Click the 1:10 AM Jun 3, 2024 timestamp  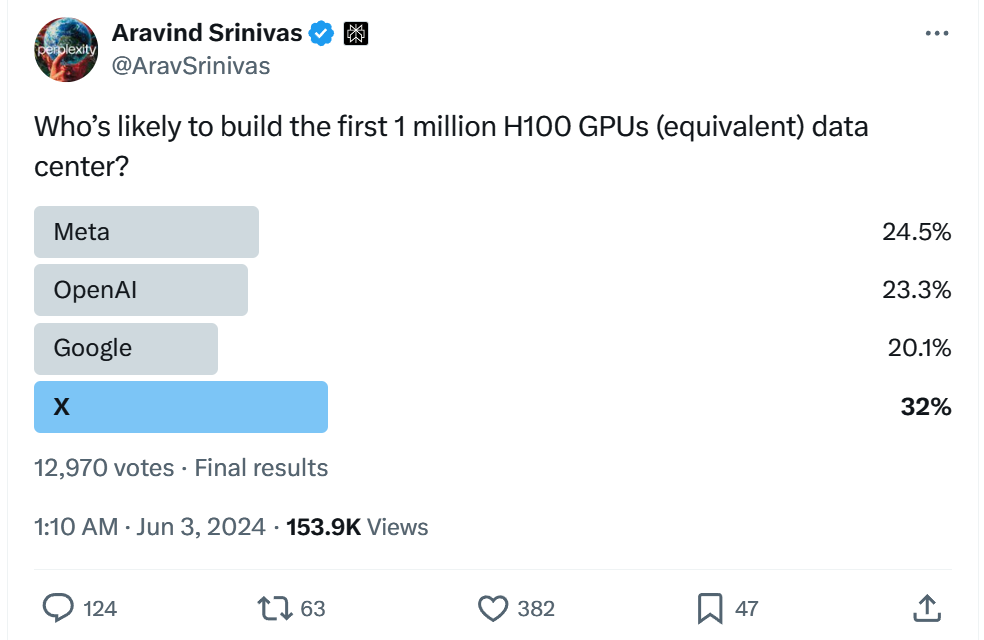(x=150, y=527)
